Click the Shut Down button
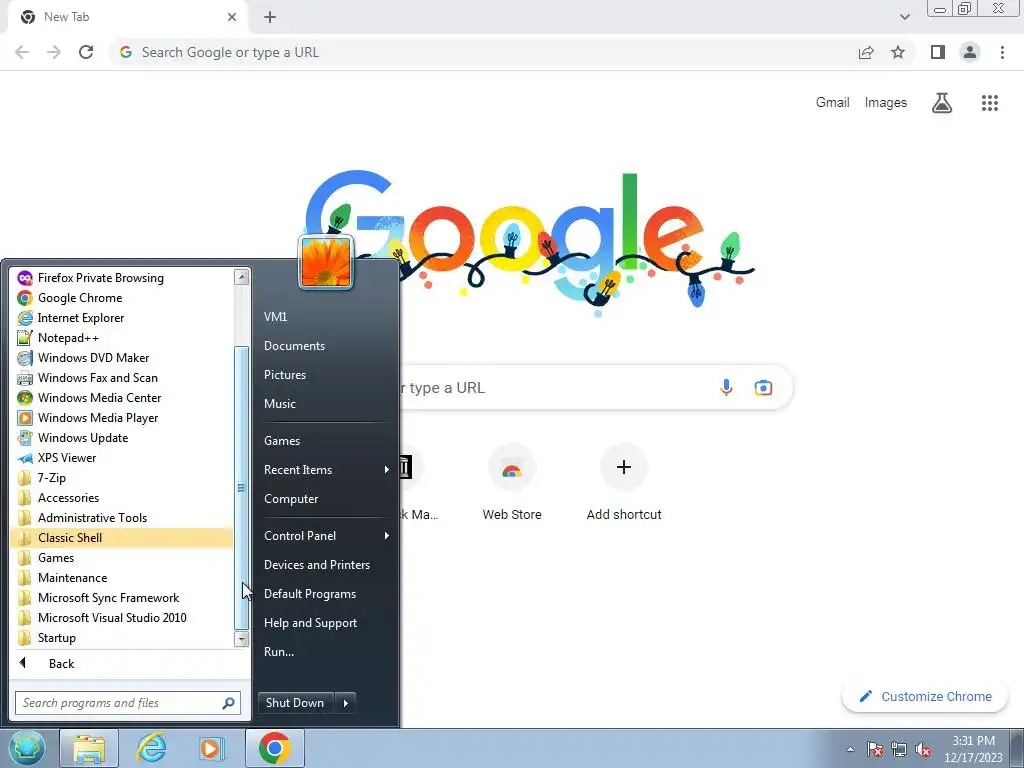This screenshot has width=1024, height=768. (x=295, y=703)
